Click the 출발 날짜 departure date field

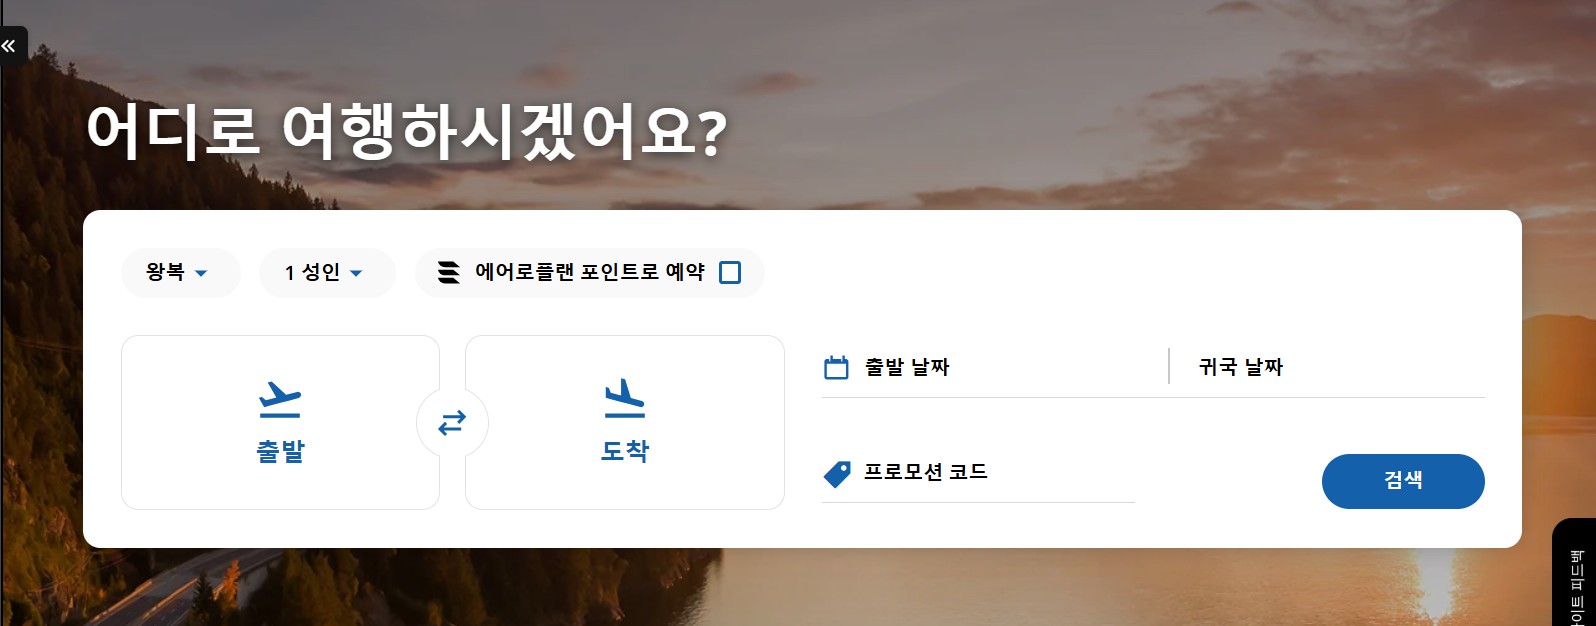(994, 368)
